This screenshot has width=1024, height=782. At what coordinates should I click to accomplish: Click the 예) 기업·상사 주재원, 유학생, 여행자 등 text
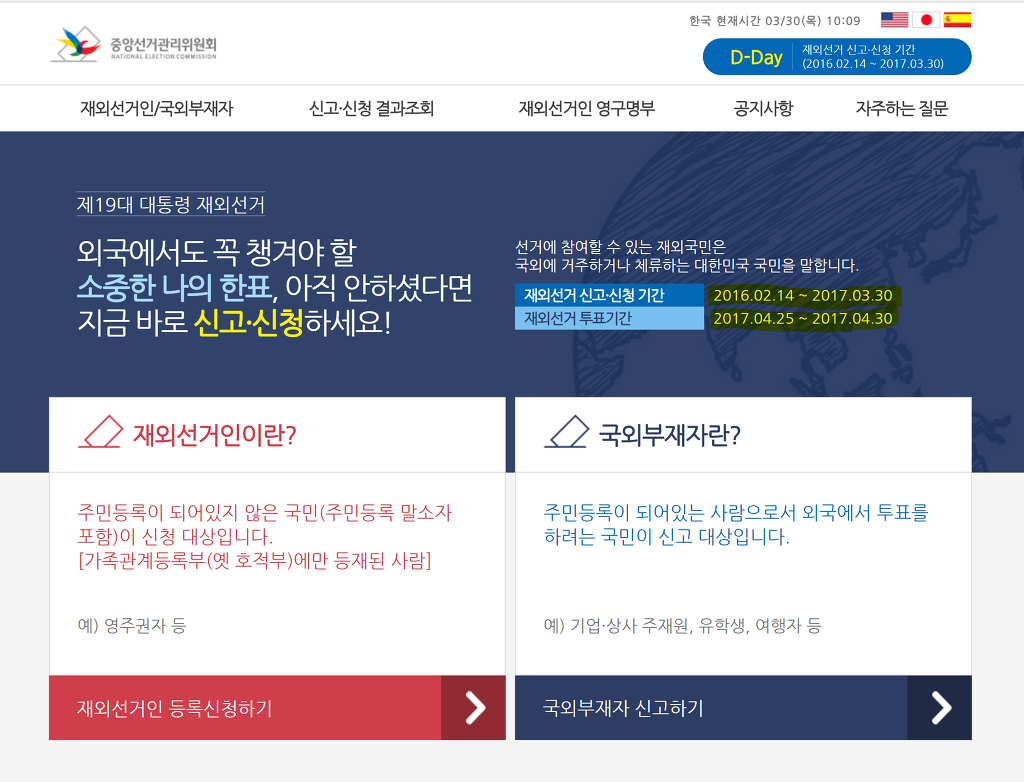coord(682,625)
